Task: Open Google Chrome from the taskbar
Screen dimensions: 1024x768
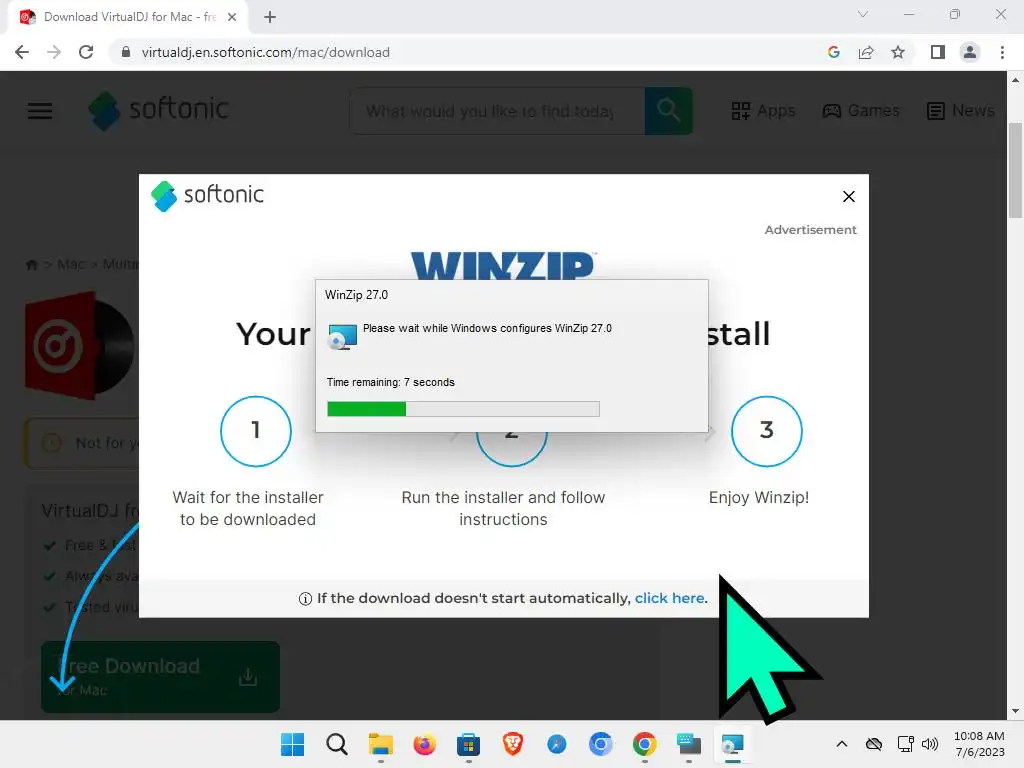Action: click(x=645, y=744)
